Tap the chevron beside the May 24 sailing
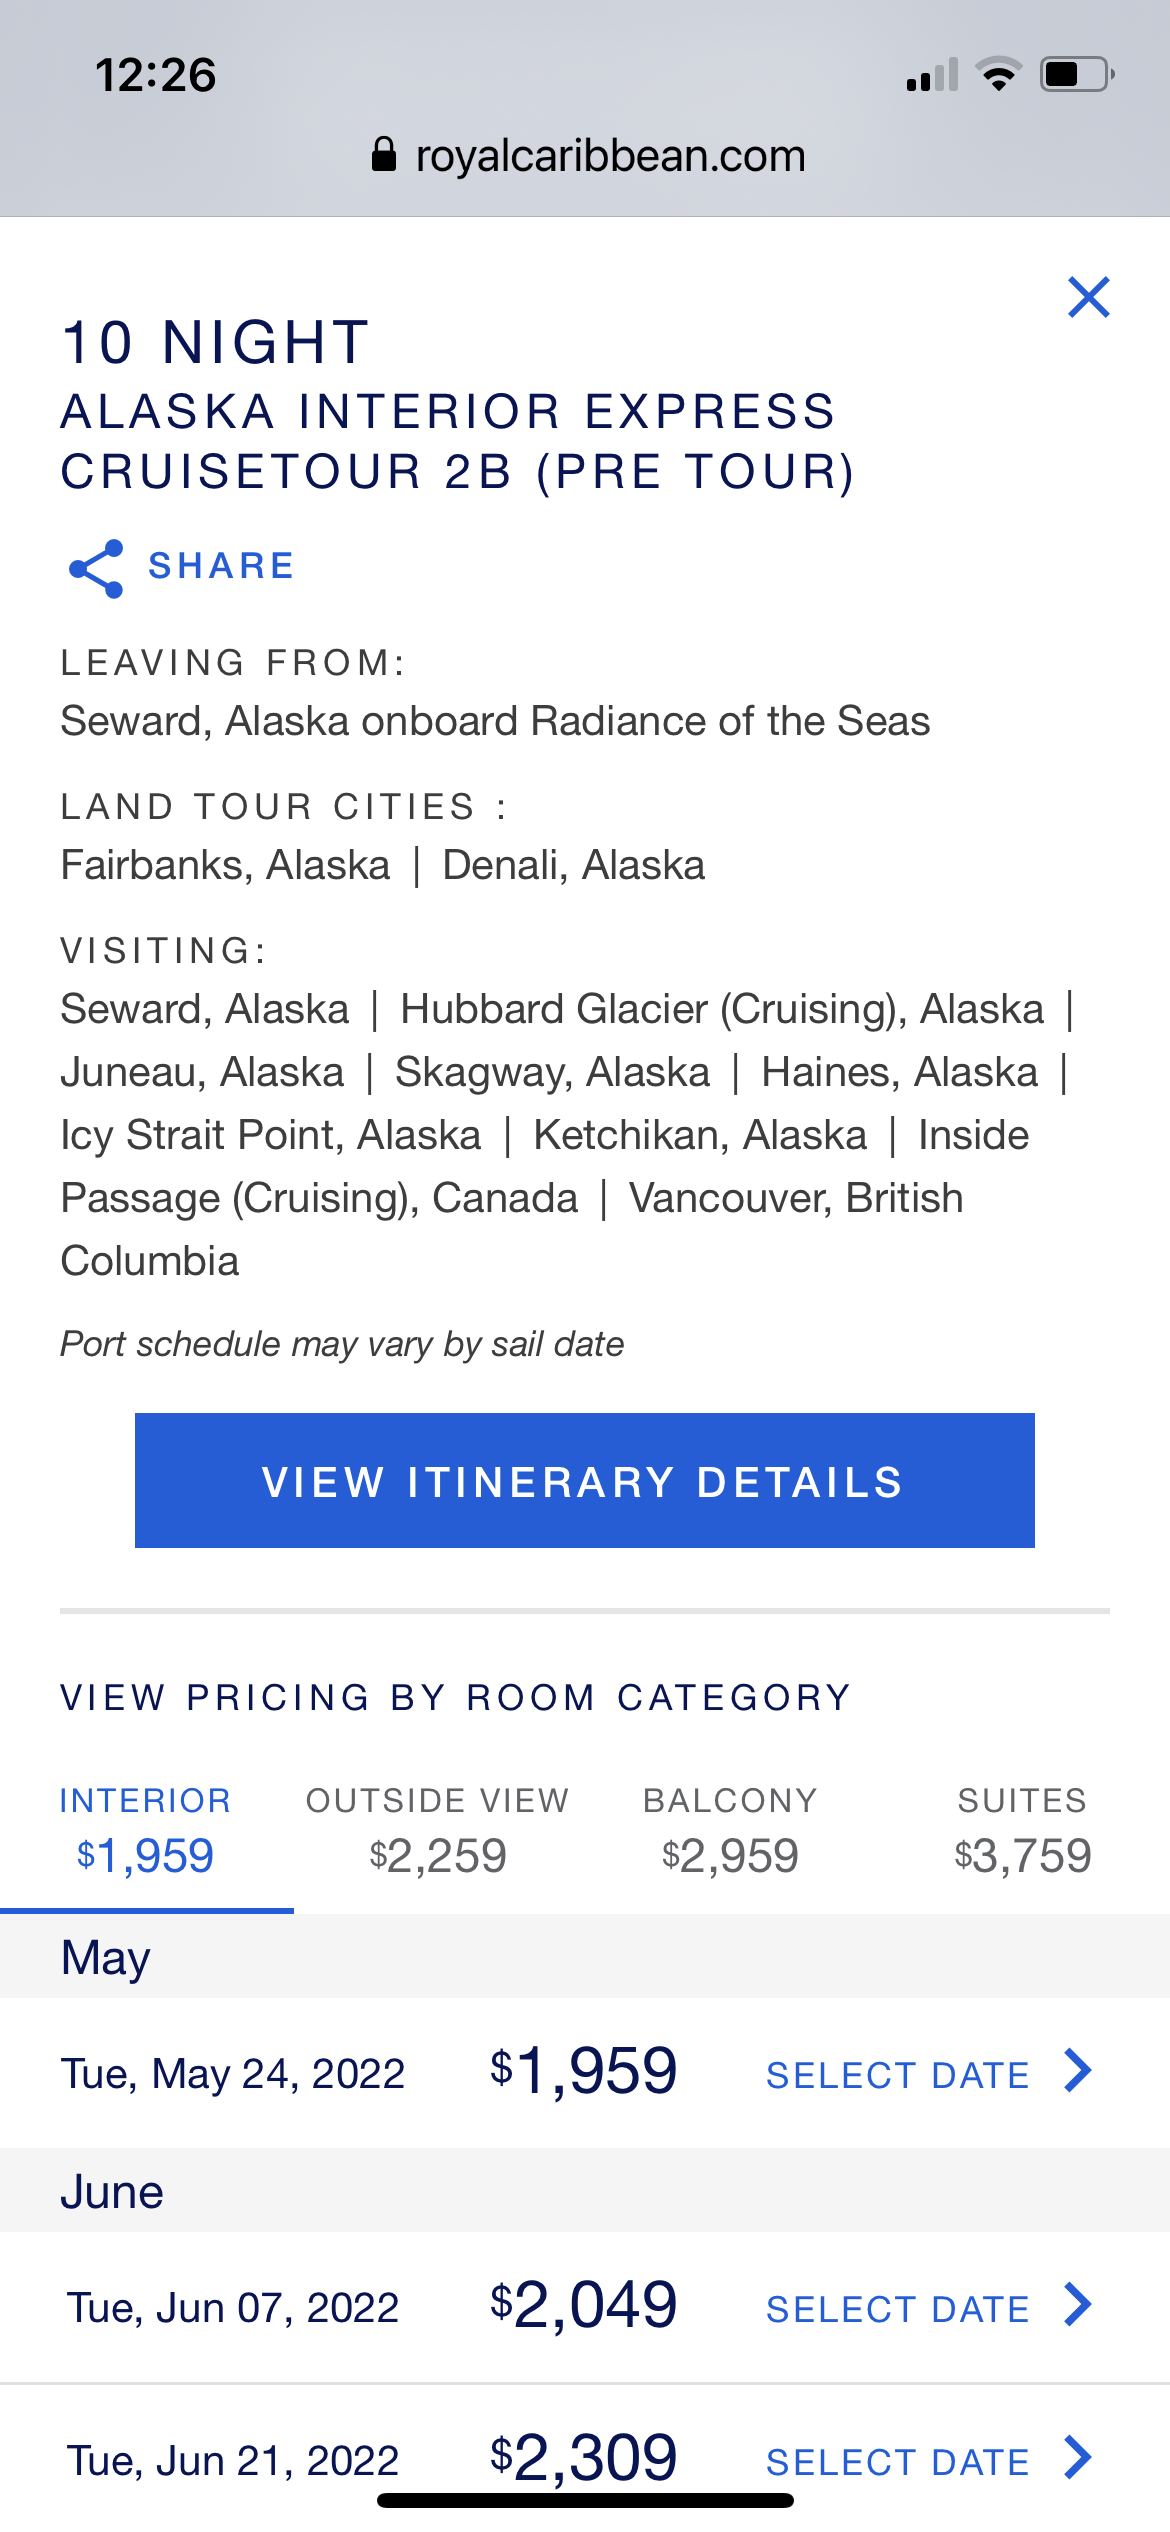 pyautogui.click(x=1078, y=2071)
